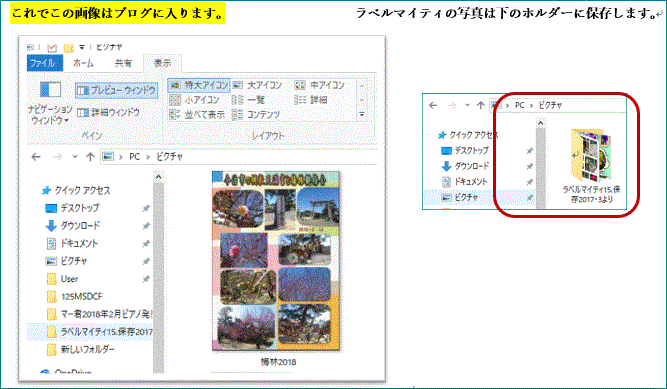Unpin ドキュメント via its pin icon, left window
The image size is (667, 389).
coord(146,243)
